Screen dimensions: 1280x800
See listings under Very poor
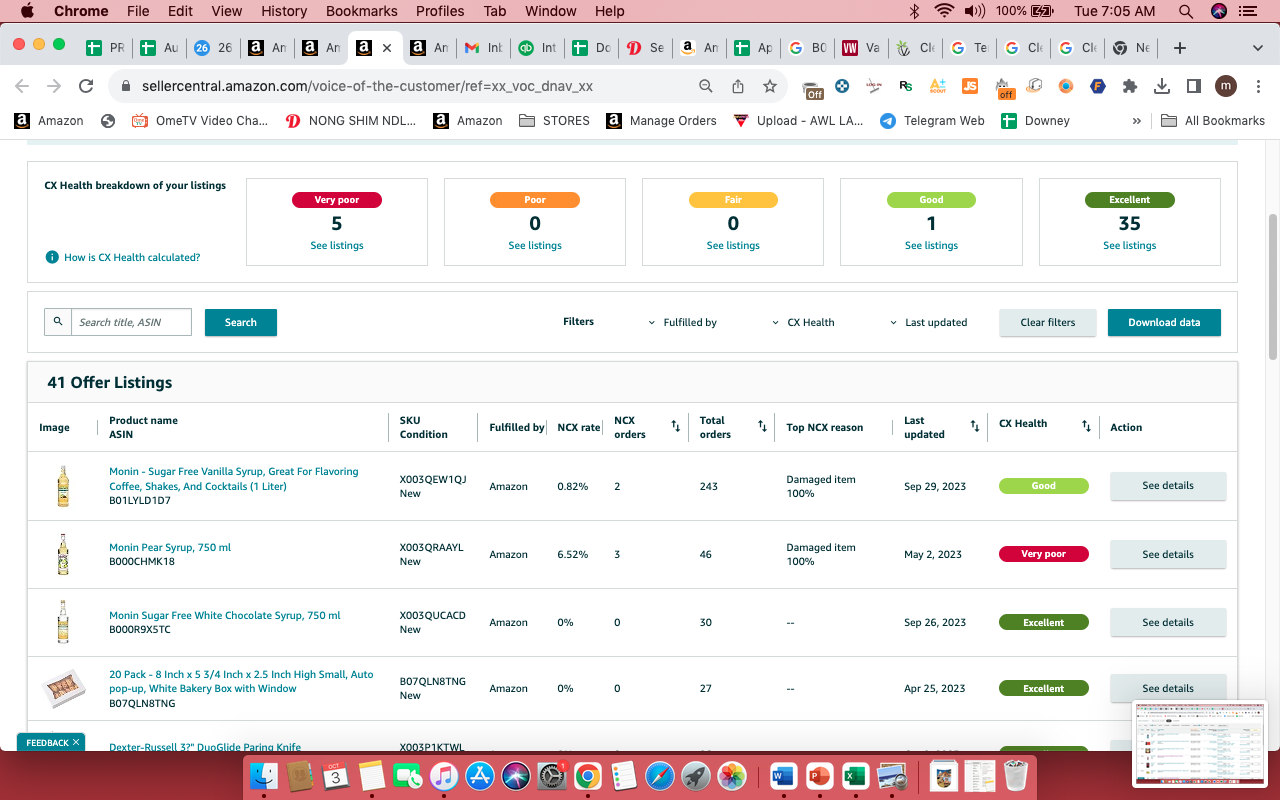[337, 245]
